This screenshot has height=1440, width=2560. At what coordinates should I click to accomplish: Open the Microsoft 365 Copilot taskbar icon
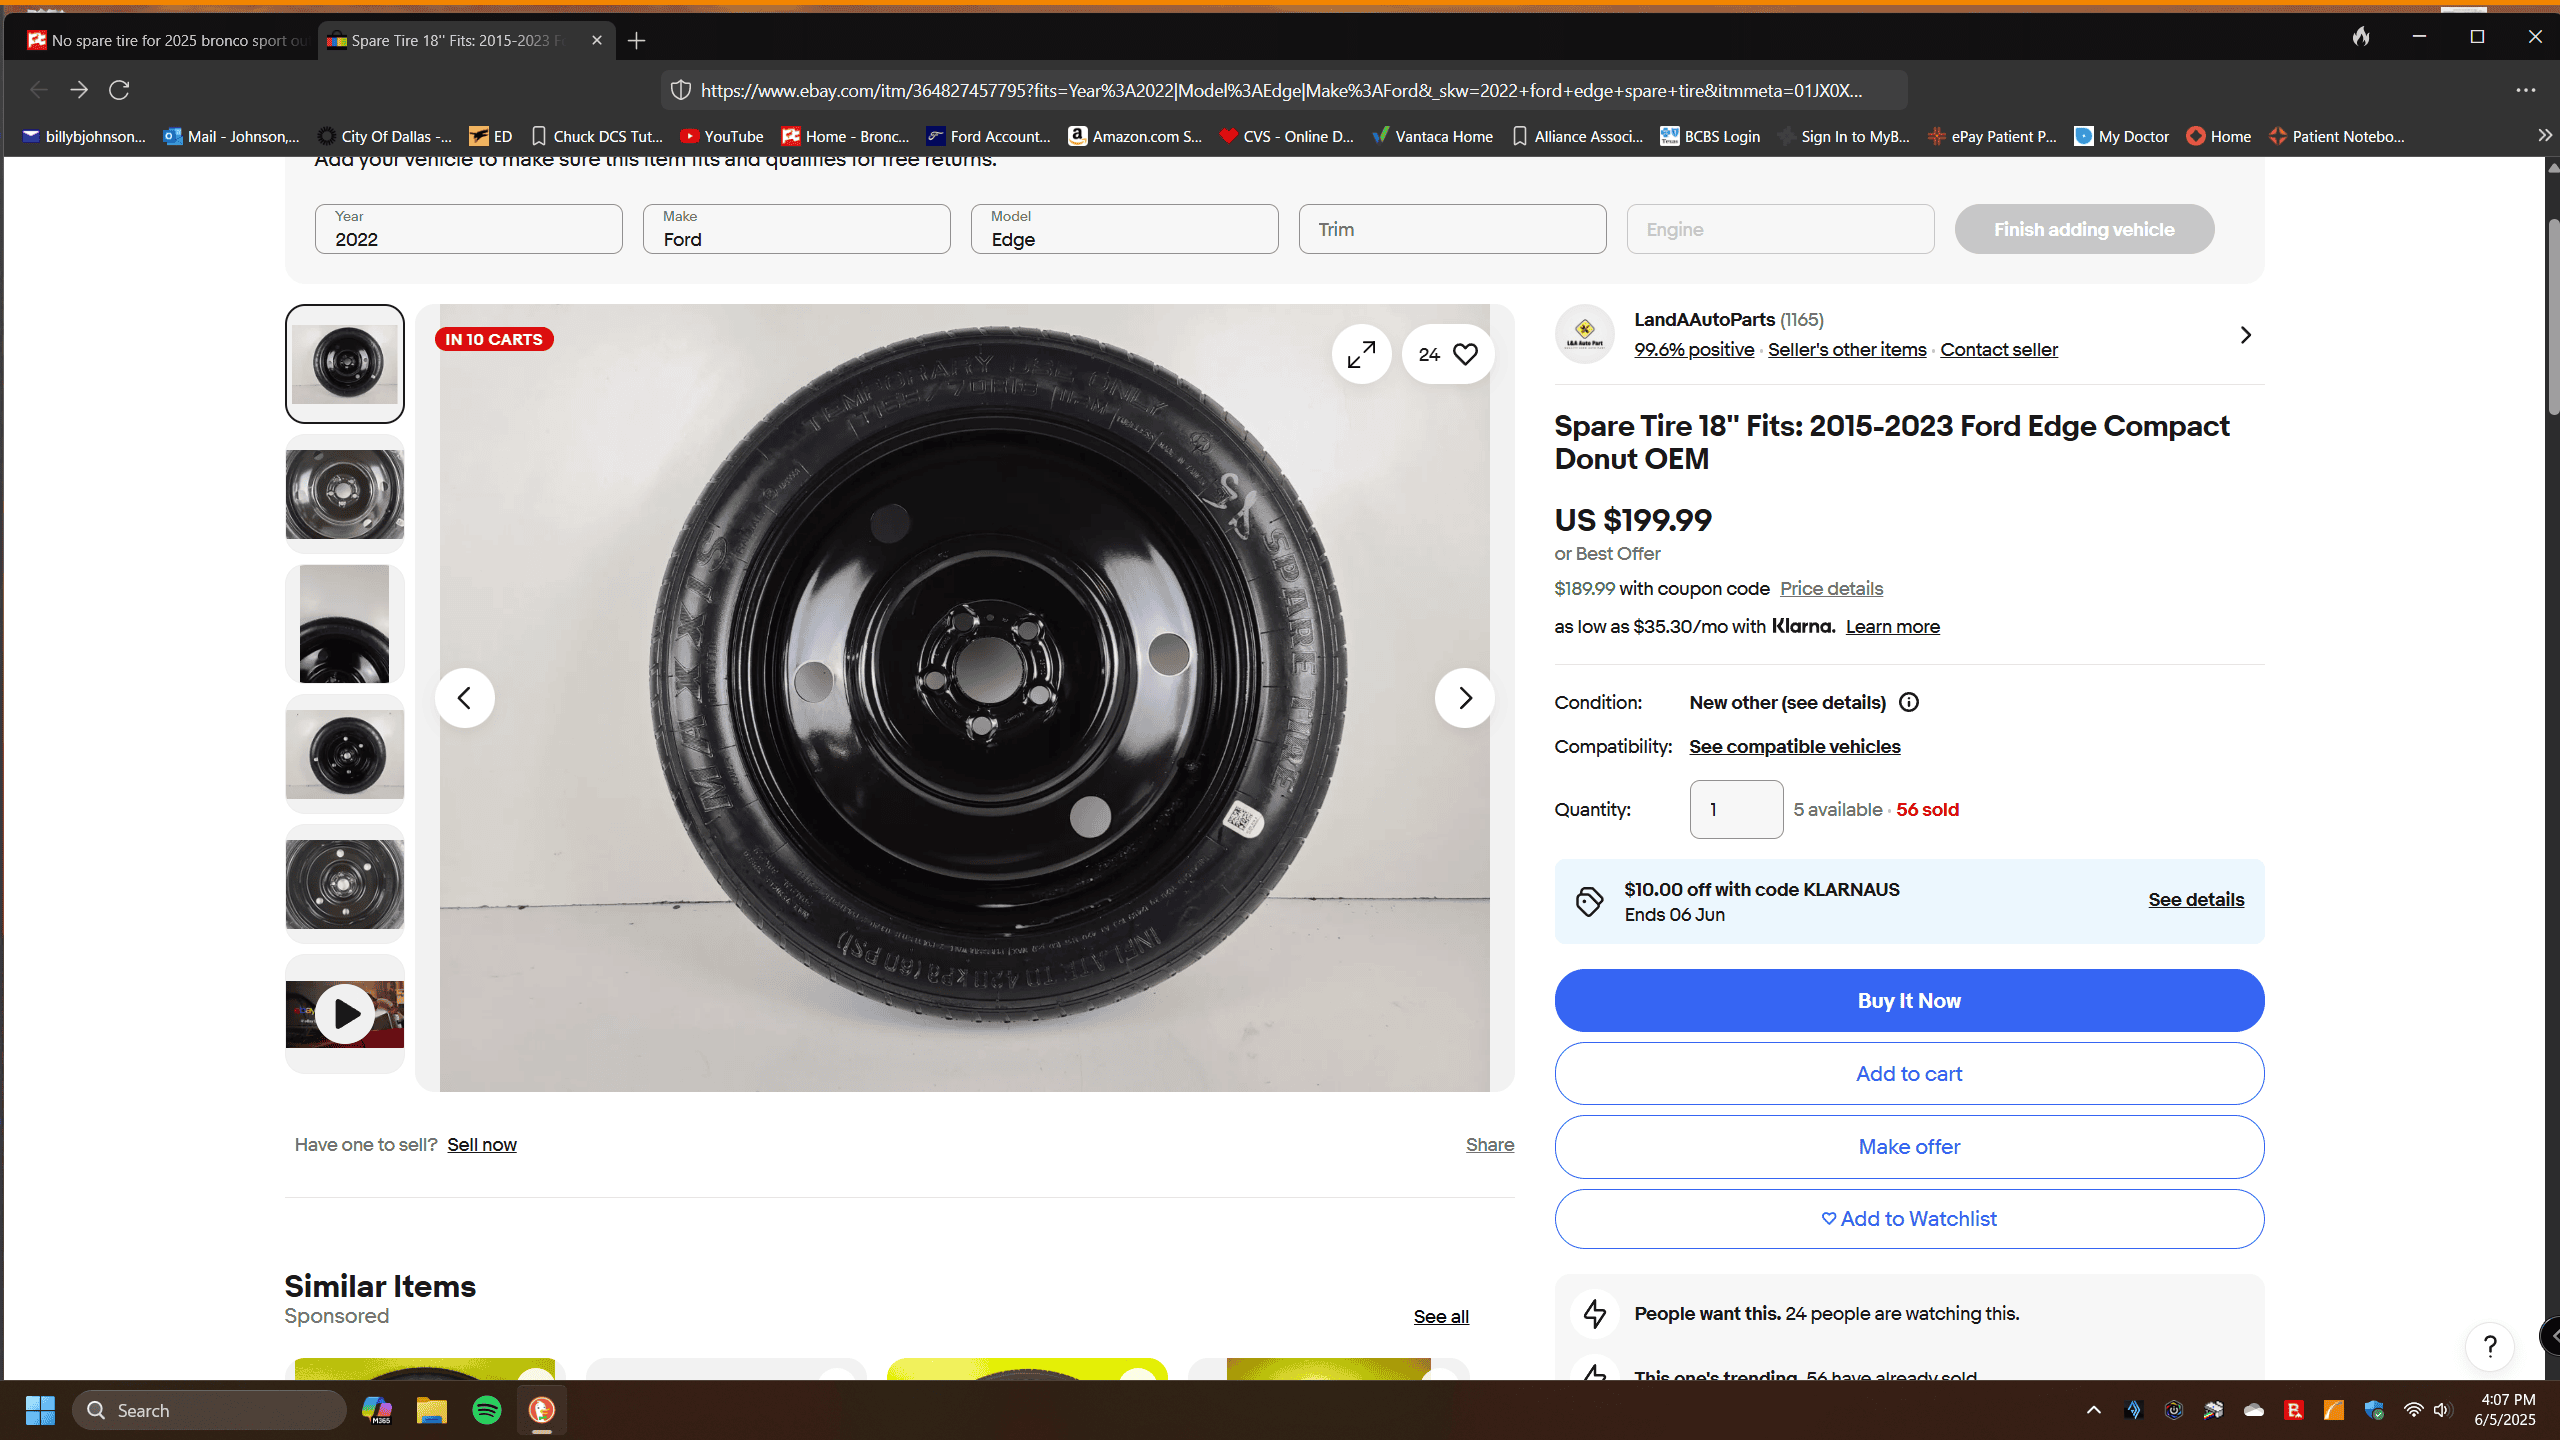point(377,1410)
